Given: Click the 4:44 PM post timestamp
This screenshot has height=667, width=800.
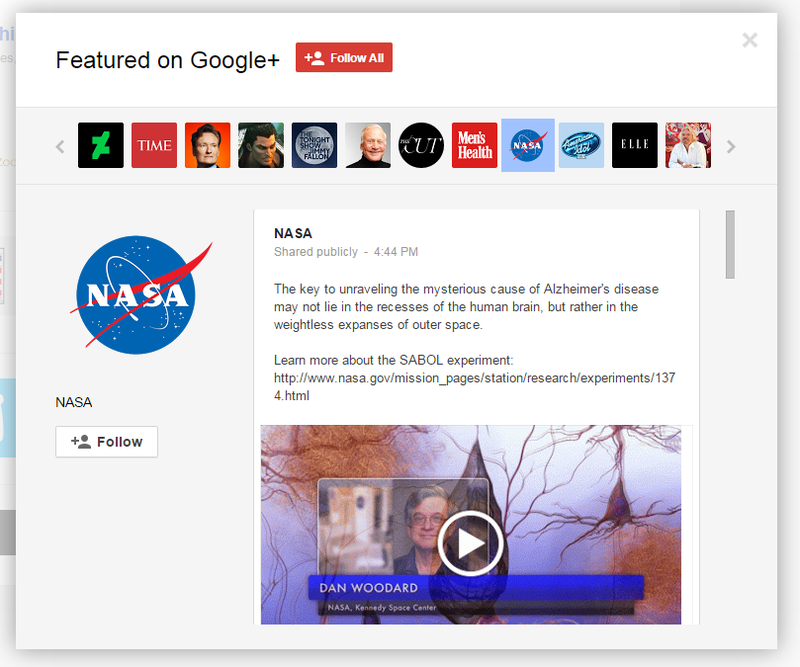Looking at the screenshot, I should 396,252.
